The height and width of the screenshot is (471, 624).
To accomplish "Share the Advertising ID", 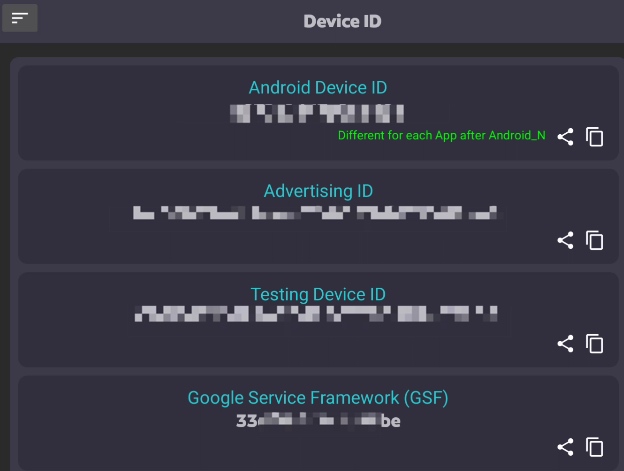I will tap(566, 241).
